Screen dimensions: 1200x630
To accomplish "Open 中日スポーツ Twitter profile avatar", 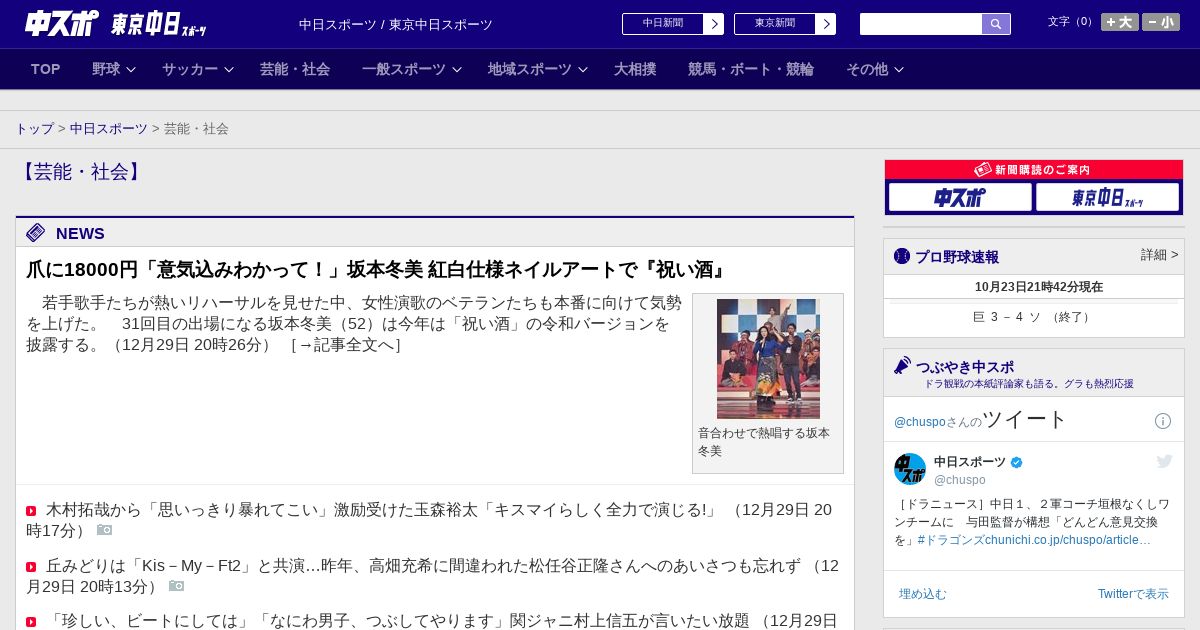I will [910, 469].
